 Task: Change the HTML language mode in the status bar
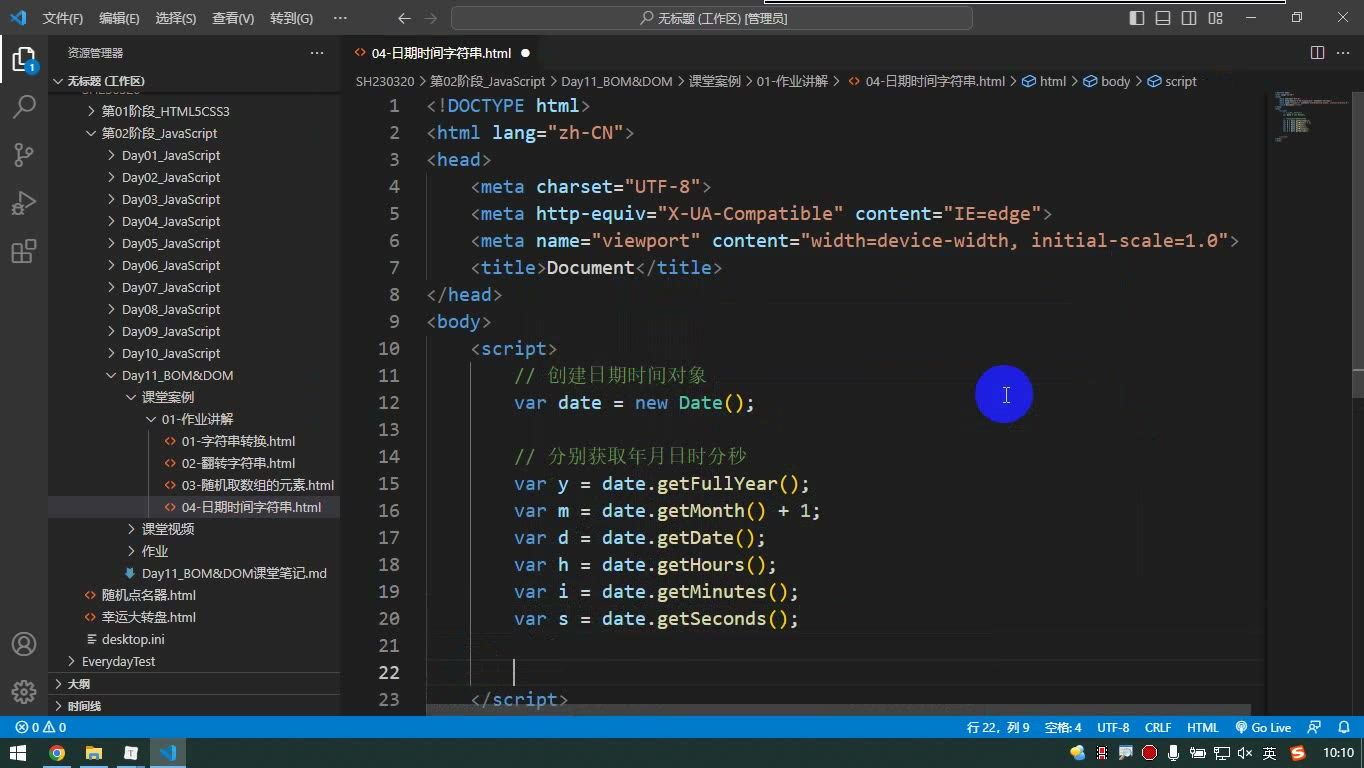[1203, 727]
